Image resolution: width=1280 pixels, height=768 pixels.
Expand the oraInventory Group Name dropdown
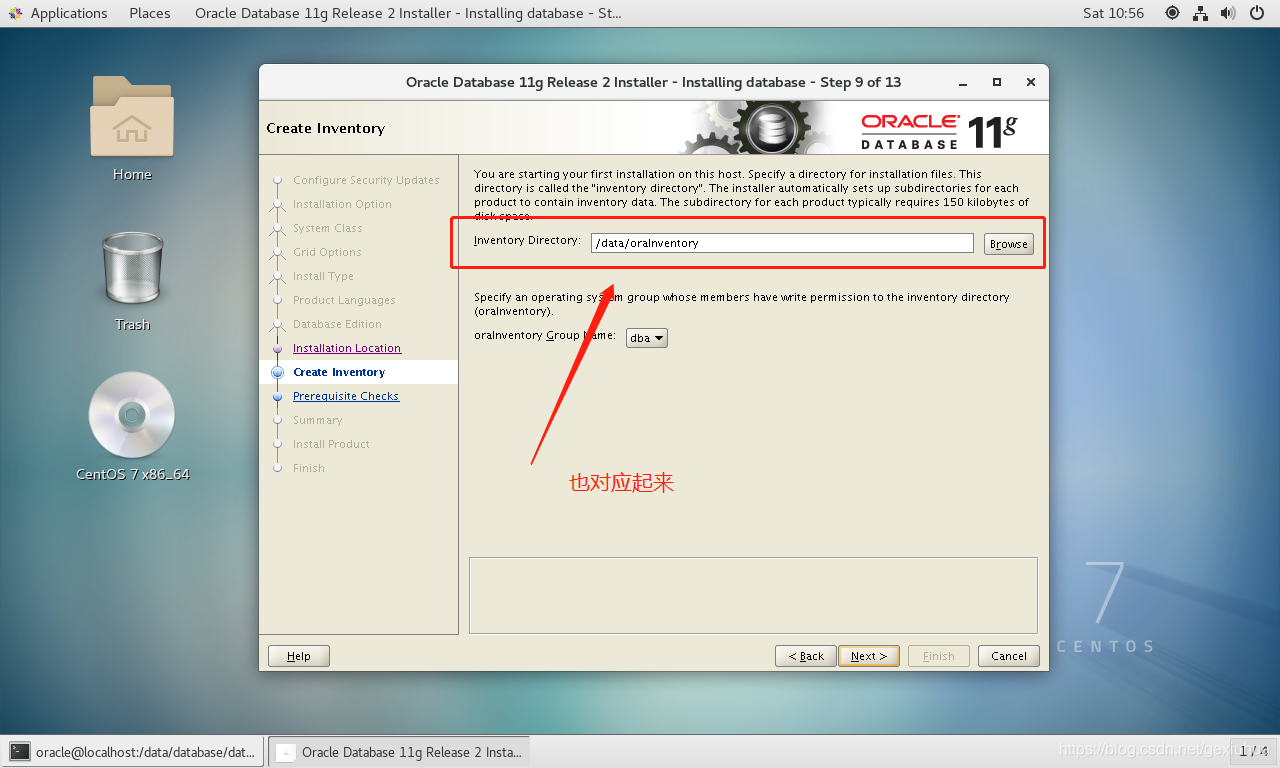click(647, 338)
